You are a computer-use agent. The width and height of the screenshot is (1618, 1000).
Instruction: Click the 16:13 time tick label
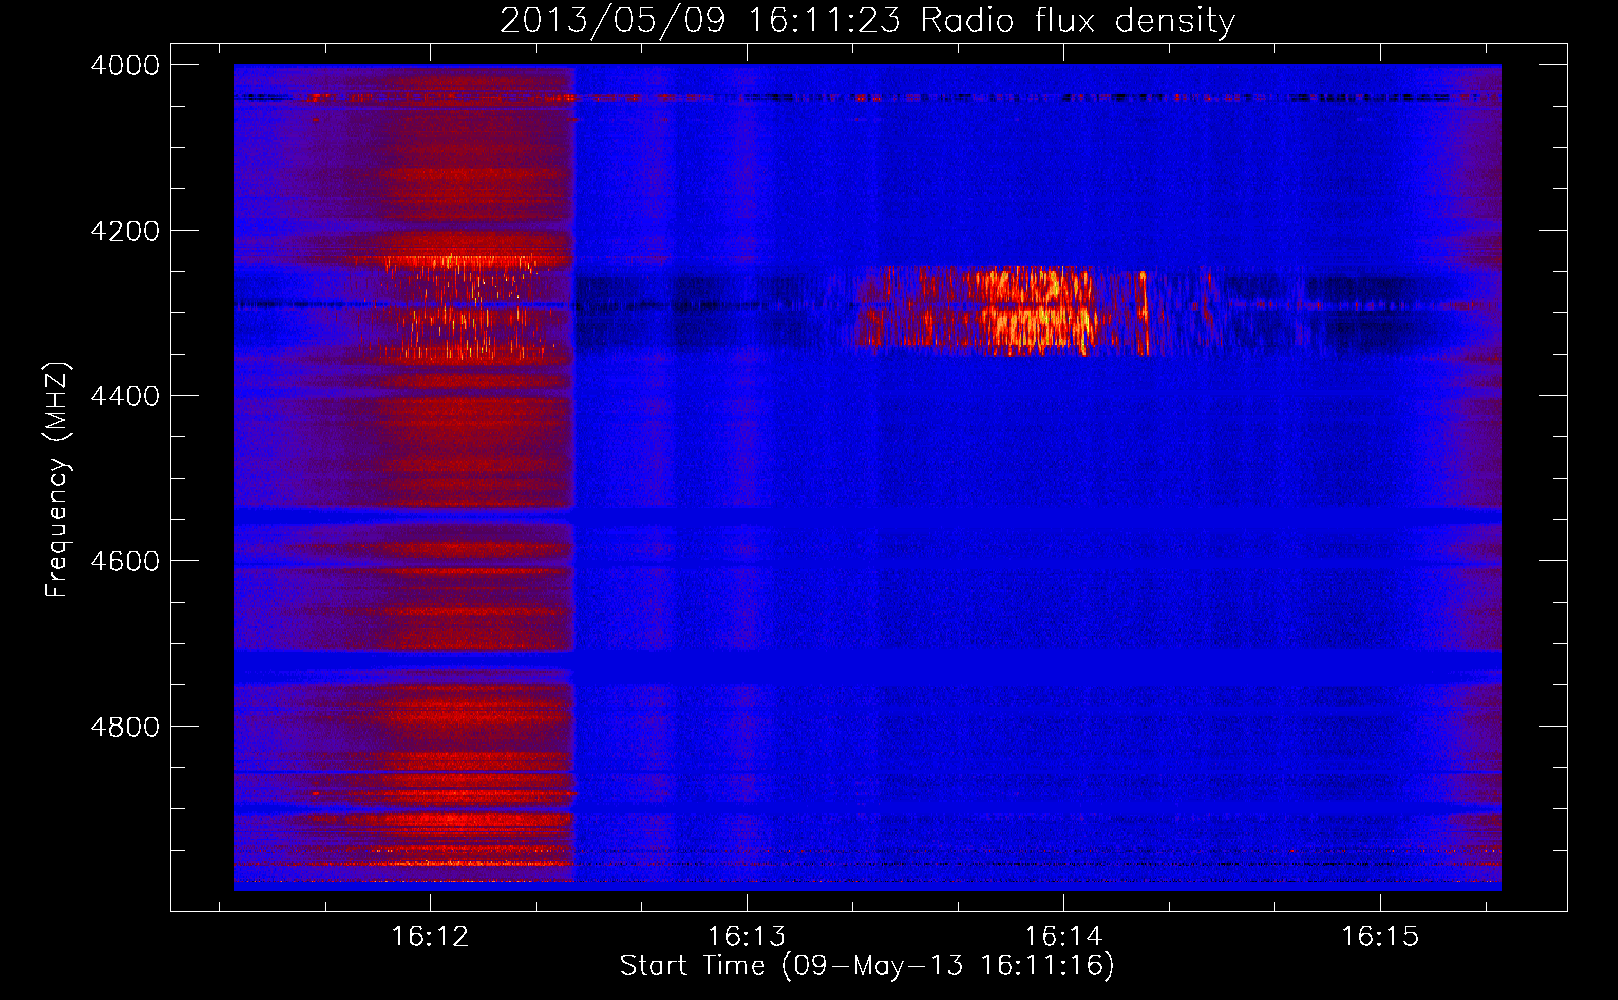point(746,937)
